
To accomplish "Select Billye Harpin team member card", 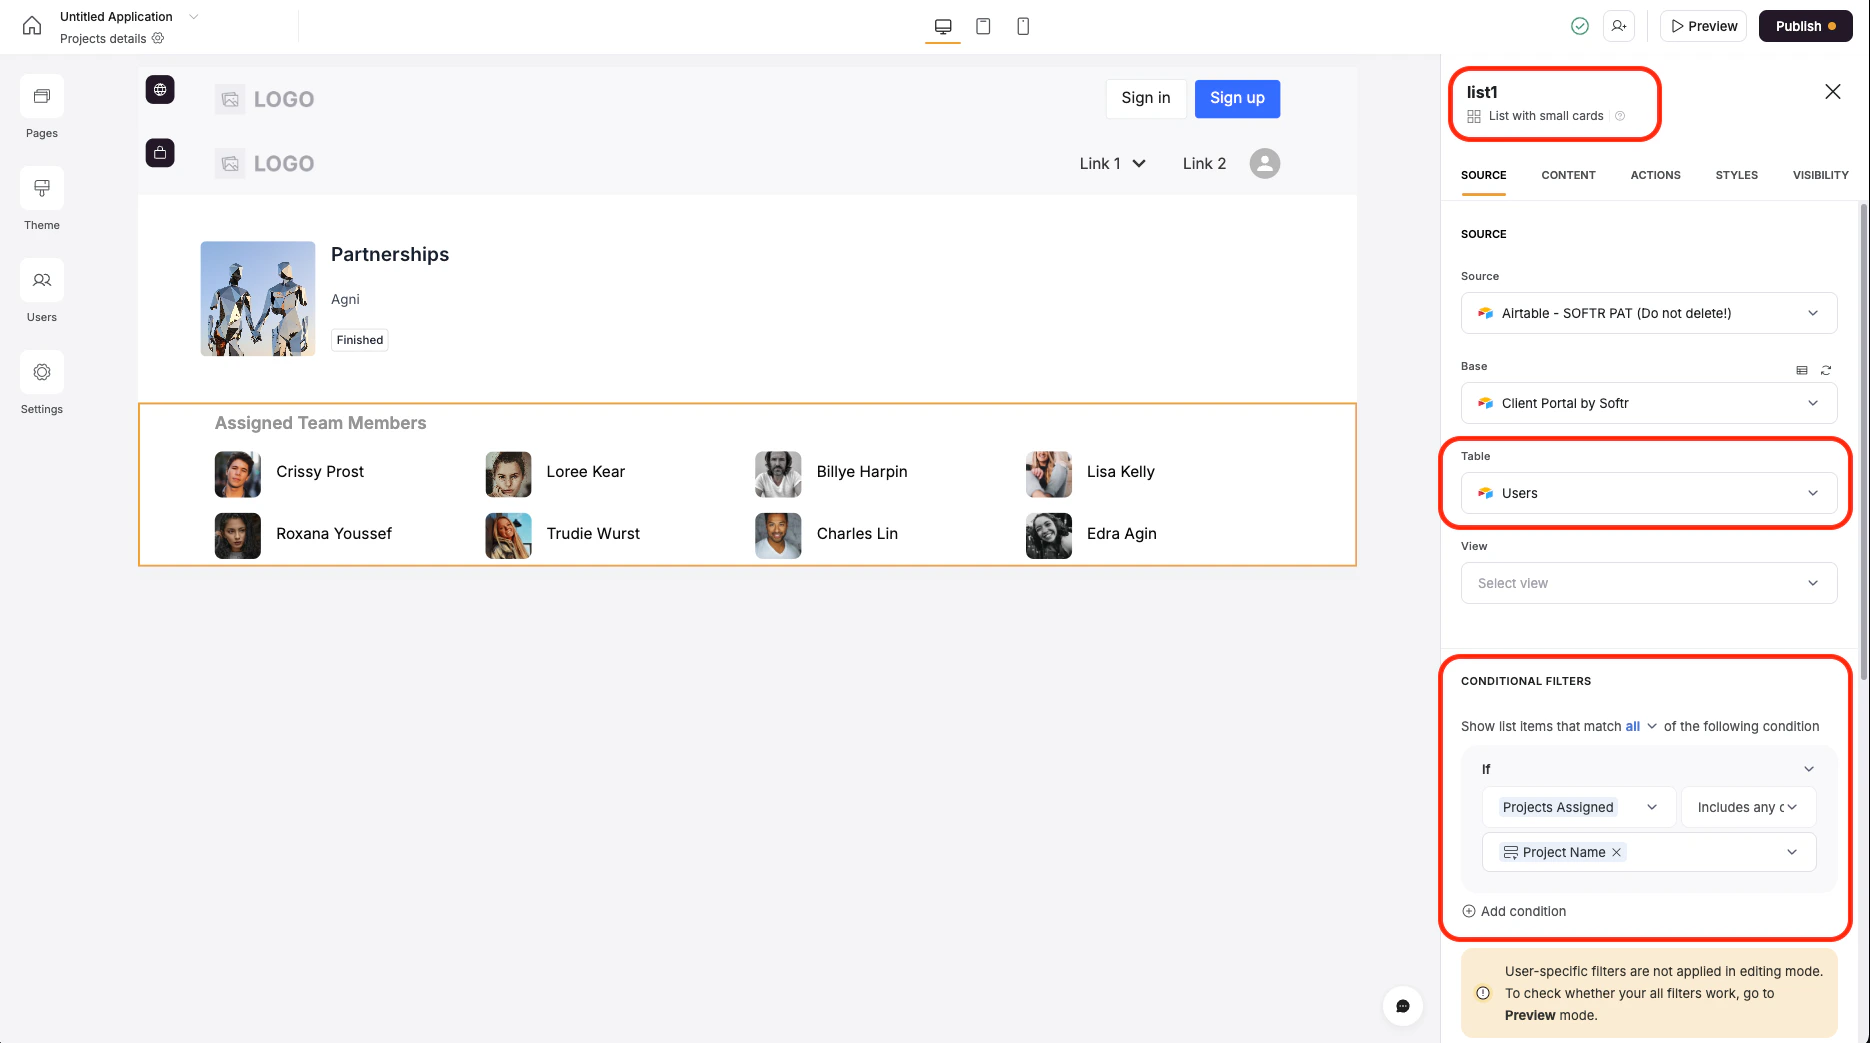I will tap(832, 473).
